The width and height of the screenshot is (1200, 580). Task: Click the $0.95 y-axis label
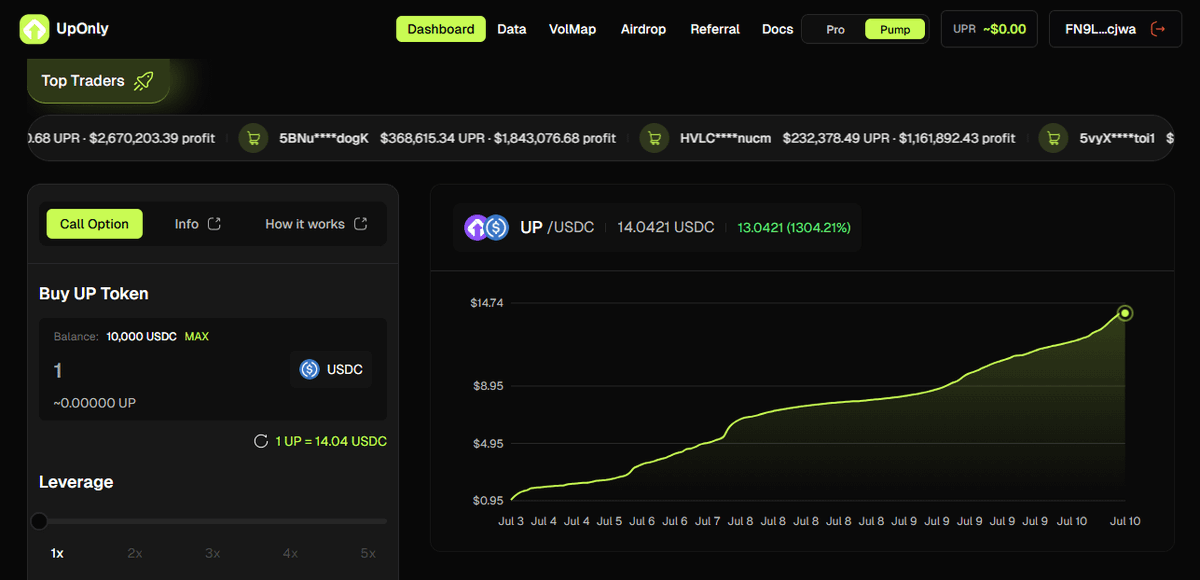coord(488,500)
